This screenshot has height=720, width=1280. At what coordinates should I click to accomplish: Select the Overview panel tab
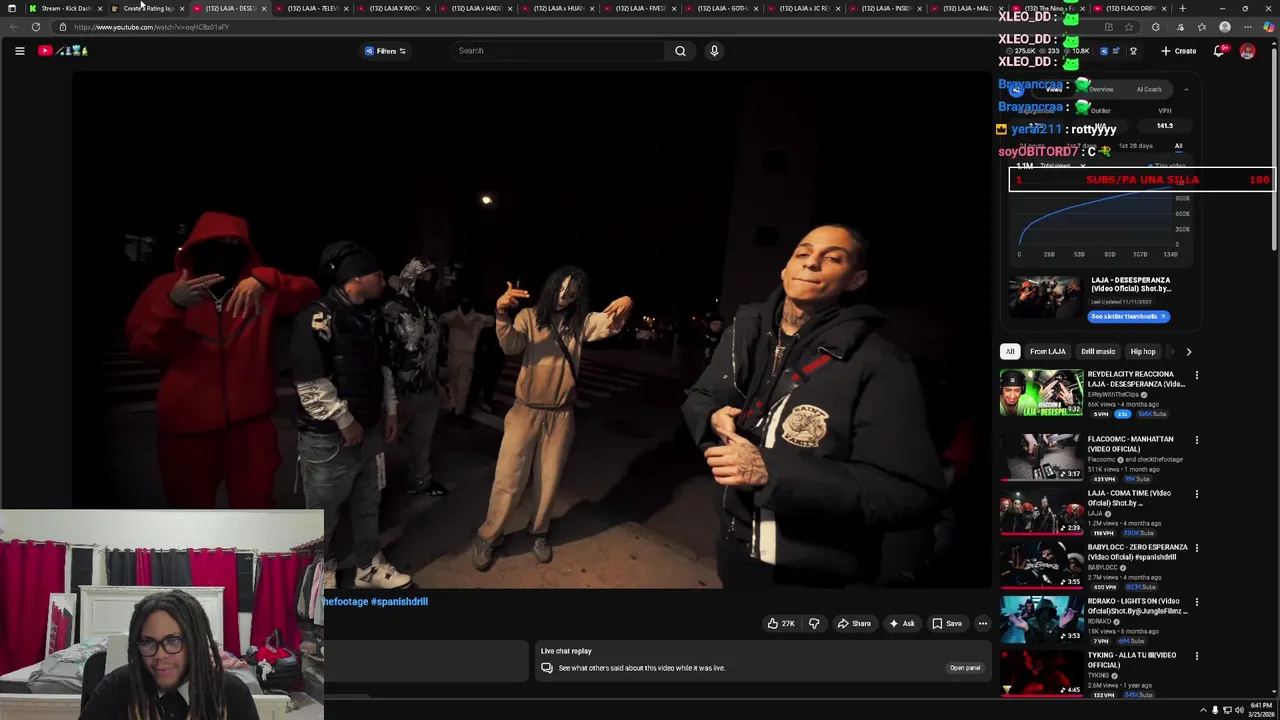[x=1101, y=90]
